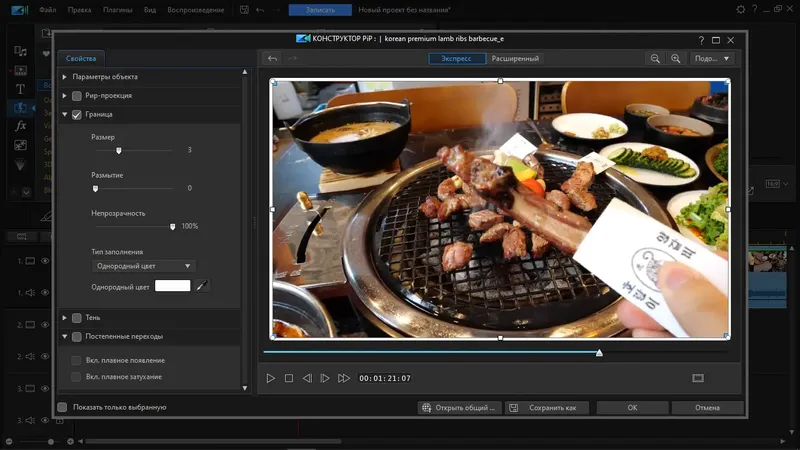Step to the next frame

tap(324, 378)
